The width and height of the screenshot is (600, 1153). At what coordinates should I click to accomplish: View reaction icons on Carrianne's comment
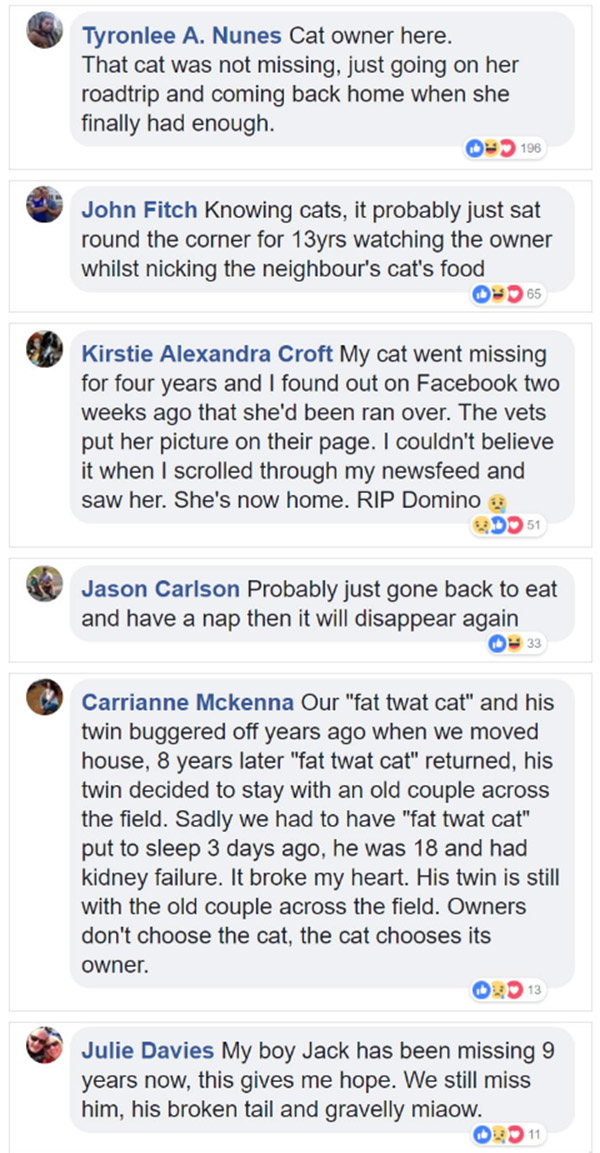(x=497, y=990)
